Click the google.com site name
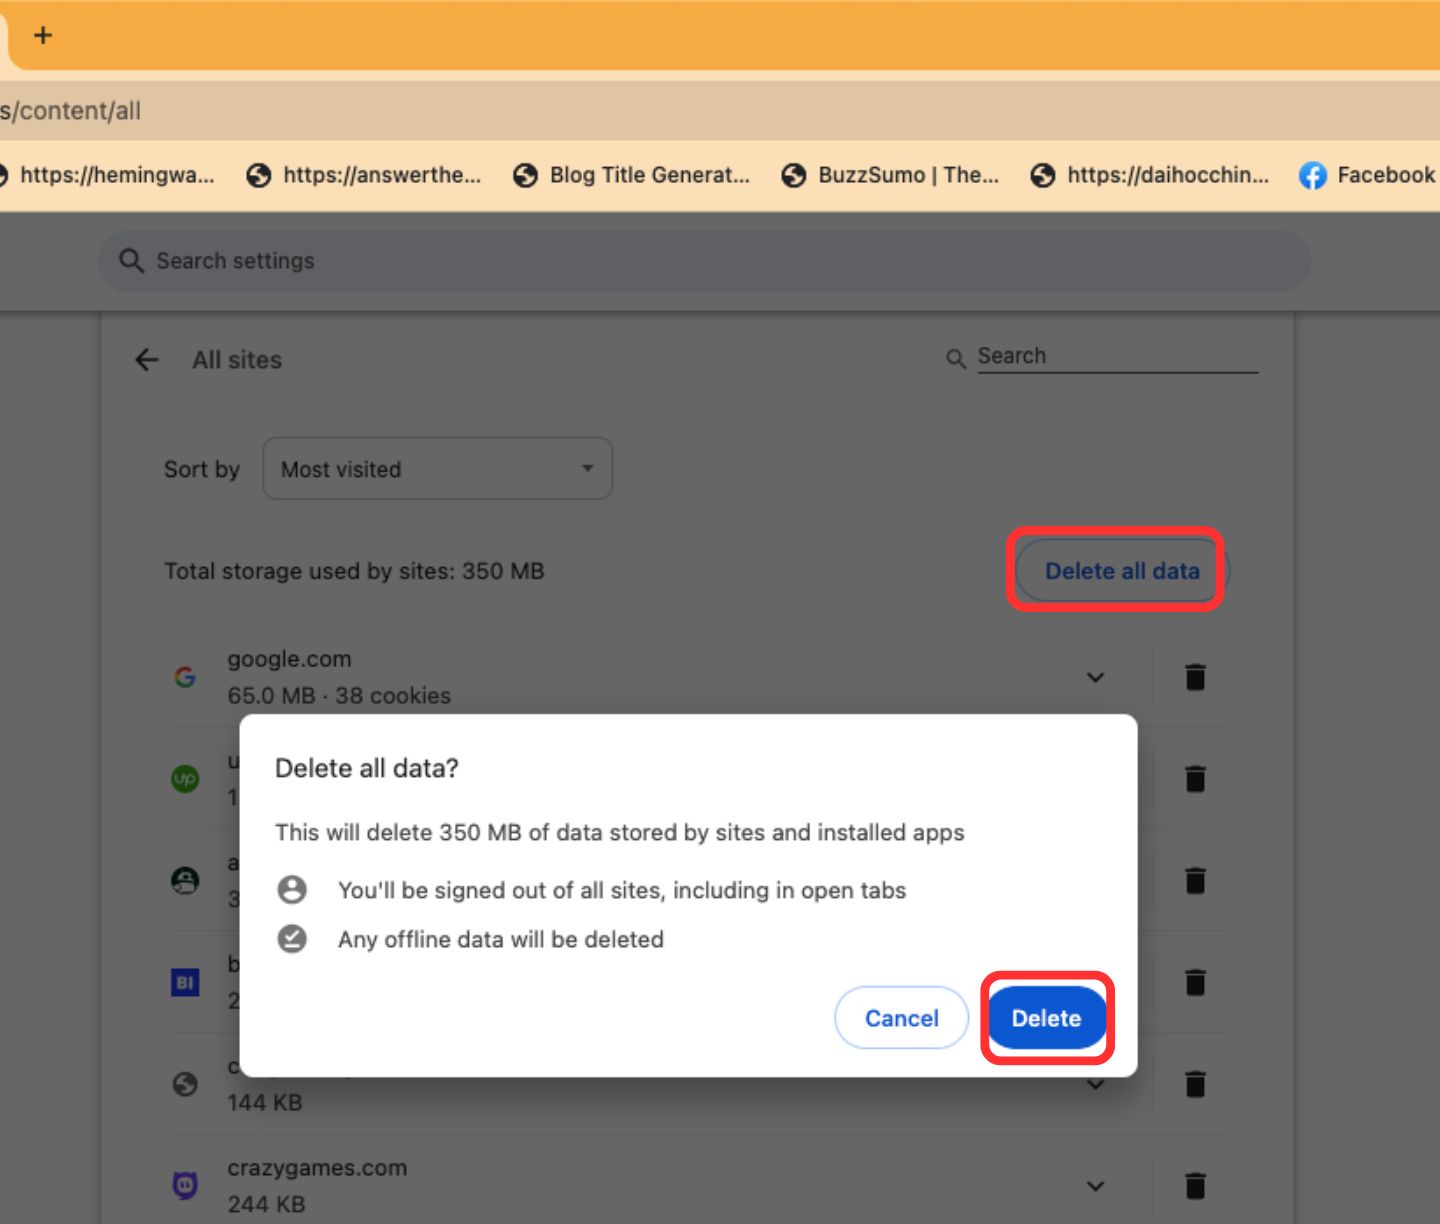This screenshot has height=1224, width=1440. [289, 659]
